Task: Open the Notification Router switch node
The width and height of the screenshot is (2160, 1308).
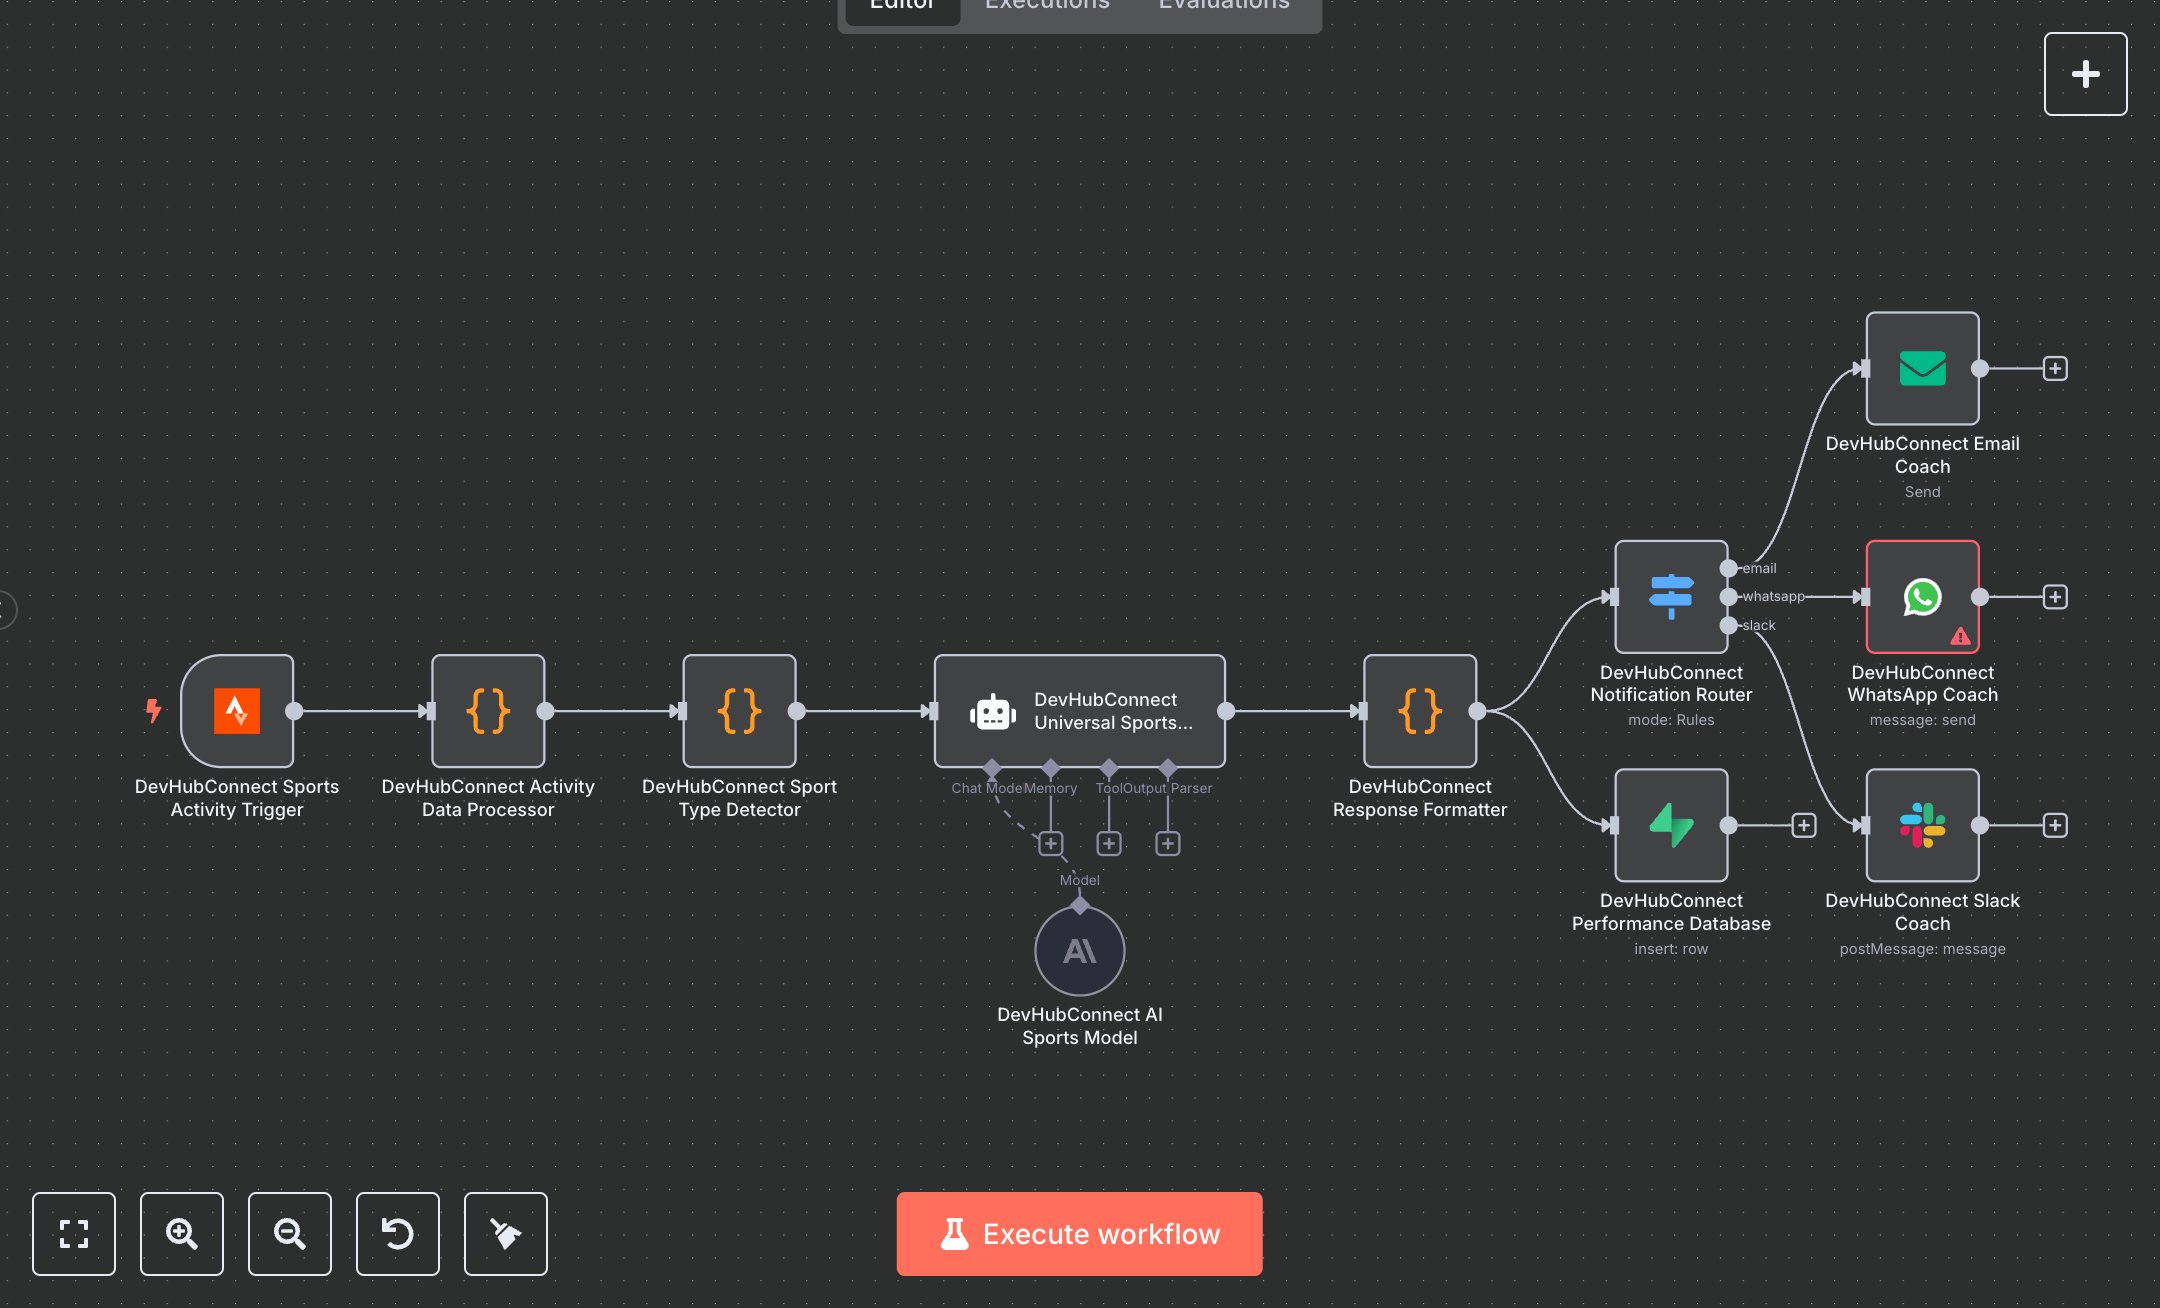Action: [1670, 597]
